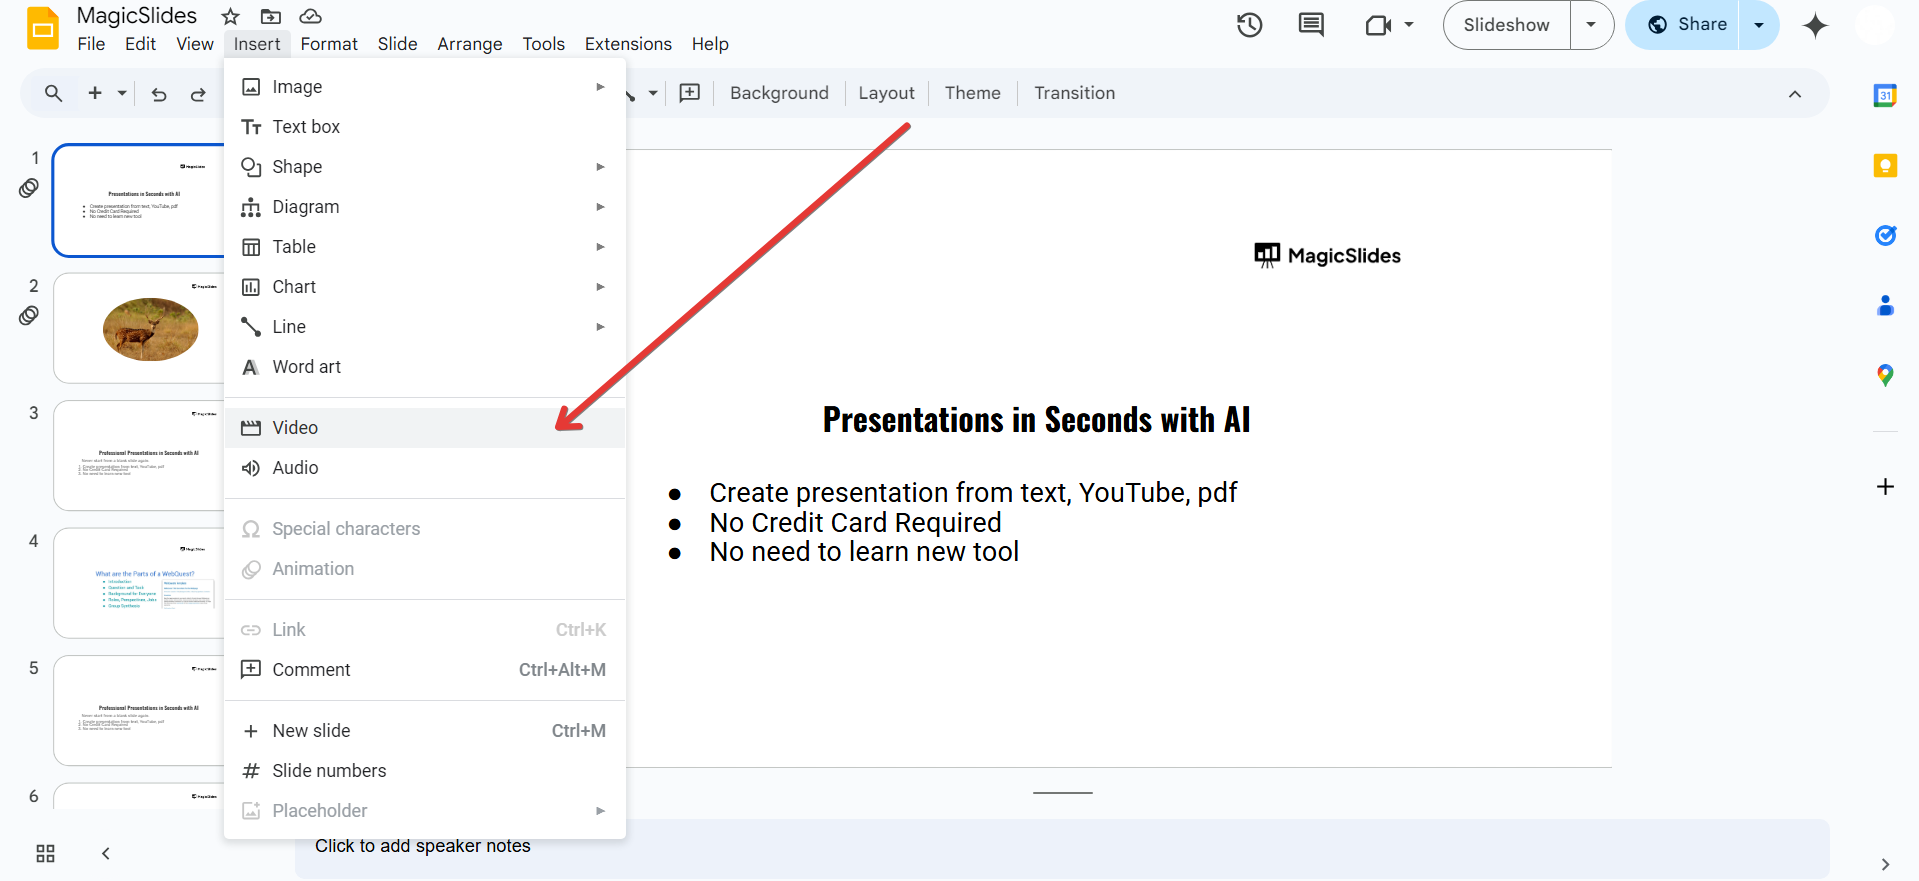Click linked slide icon beside slide 1
Image resolution: width=1919 pixels, height=881 pixels.
click(29, 188)
